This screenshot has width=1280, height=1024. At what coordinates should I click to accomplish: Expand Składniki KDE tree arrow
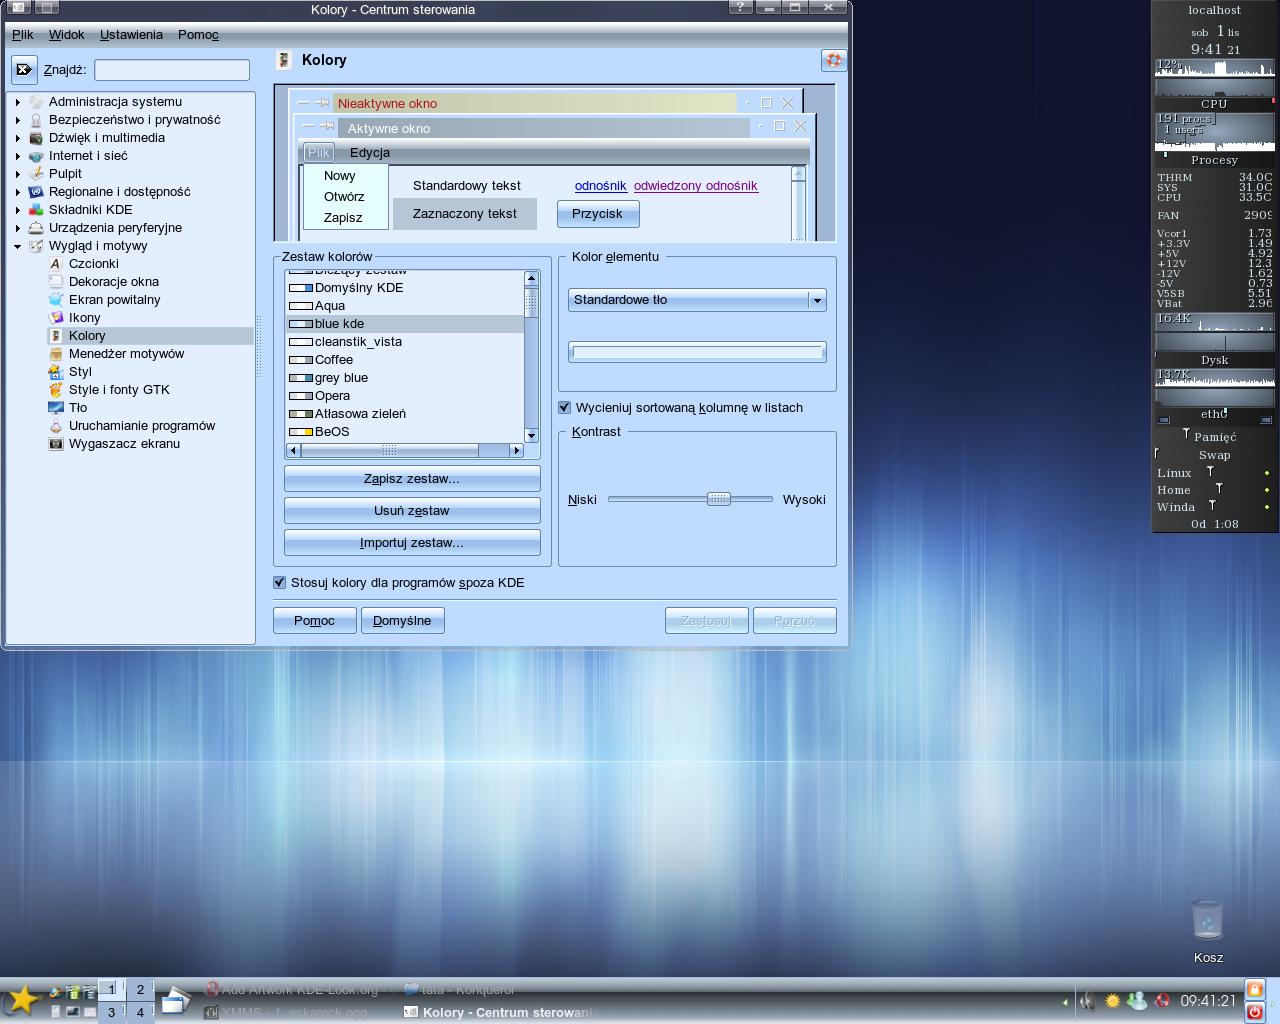point(18,210)
